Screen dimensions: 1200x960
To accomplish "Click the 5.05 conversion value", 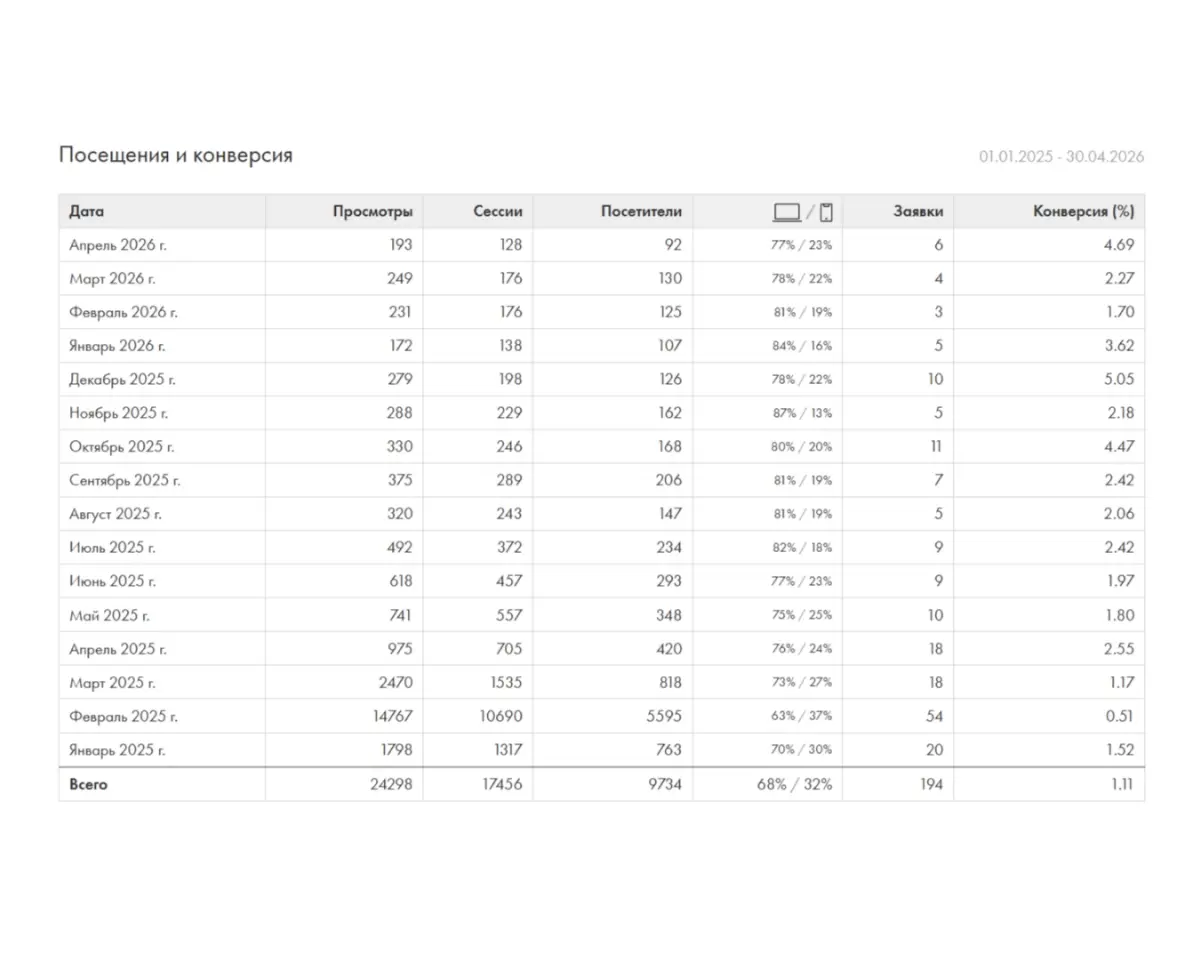I will [1120, 379].
